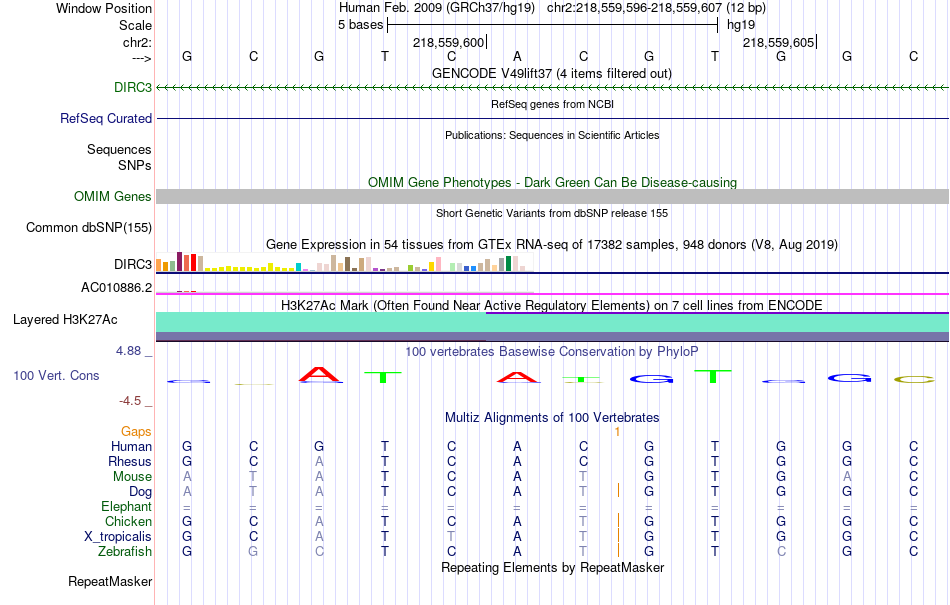Click the -4.5 PhyloP lower scale value
Image resolution: width=950 pixels, height=605 pixels.
(130, 400)
